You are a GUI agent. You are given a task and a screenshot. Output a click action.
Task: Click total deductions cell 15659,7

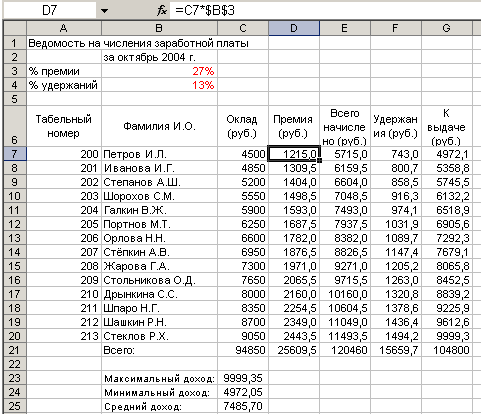coord(396,350)
